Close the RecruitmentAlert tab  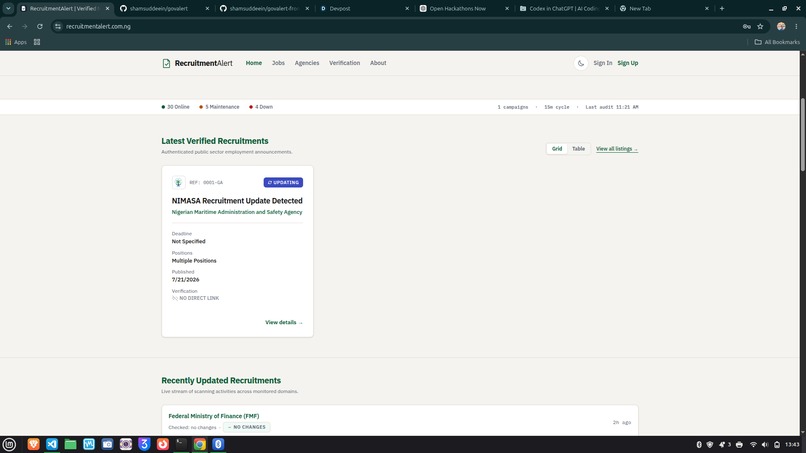click(107, 8)
